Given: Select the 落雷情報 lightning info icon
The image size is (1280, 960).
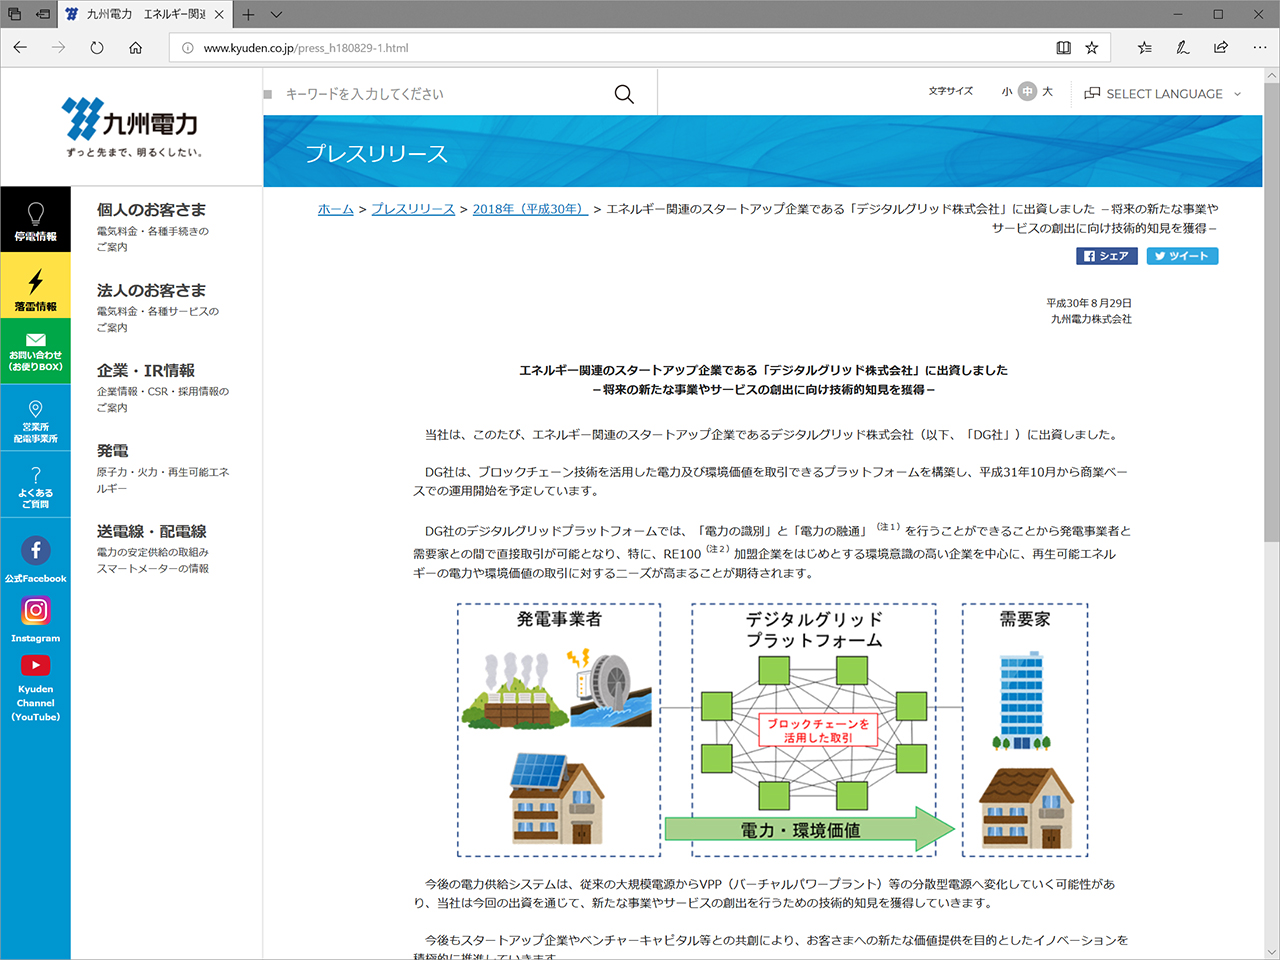Looking at the screenshot, I should [x=36, y=285].
